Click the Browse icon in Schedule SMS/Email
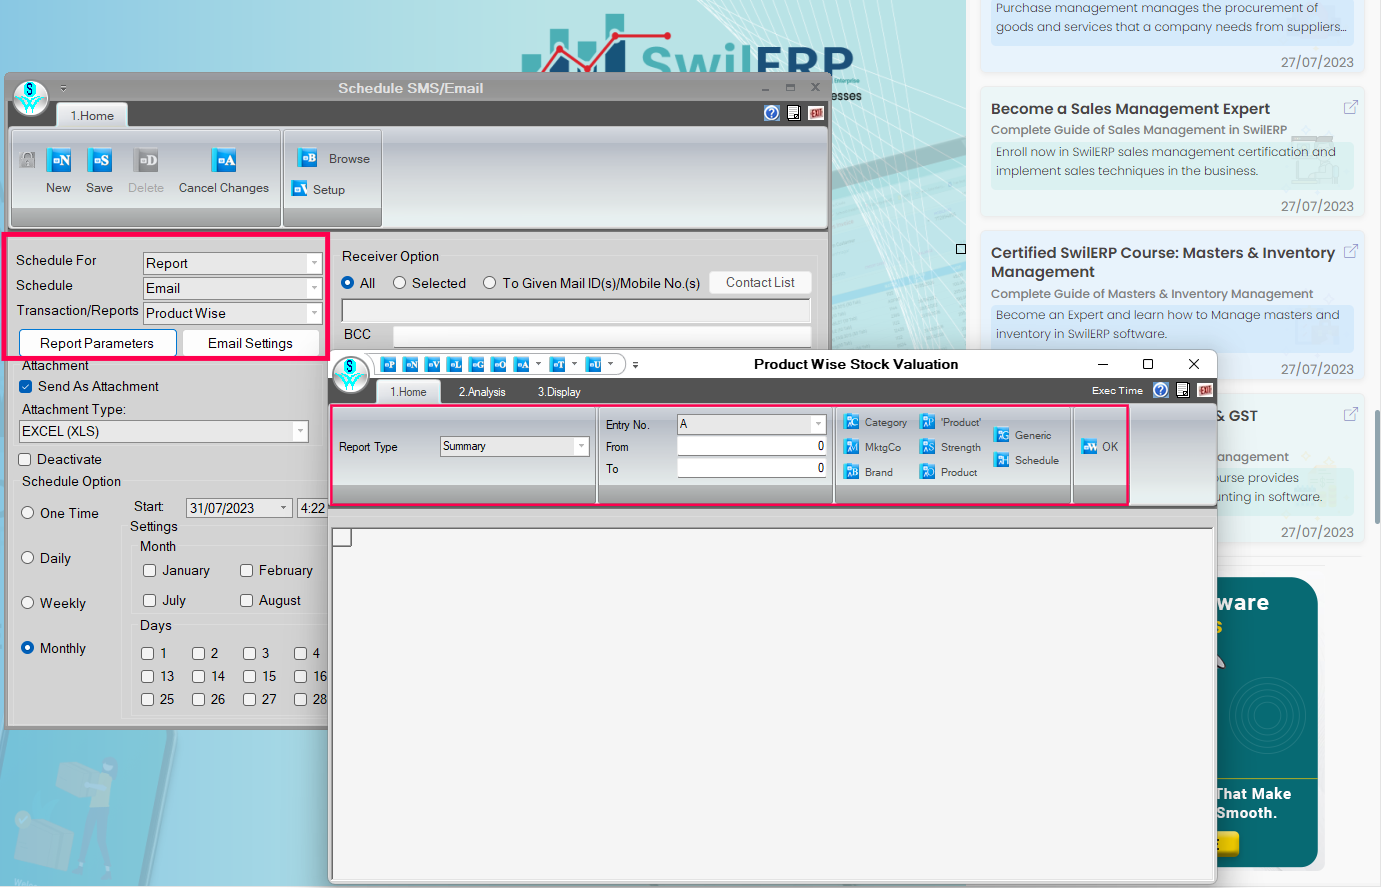The width and height of the screenshot is (1382, 888). coord(307,158)
